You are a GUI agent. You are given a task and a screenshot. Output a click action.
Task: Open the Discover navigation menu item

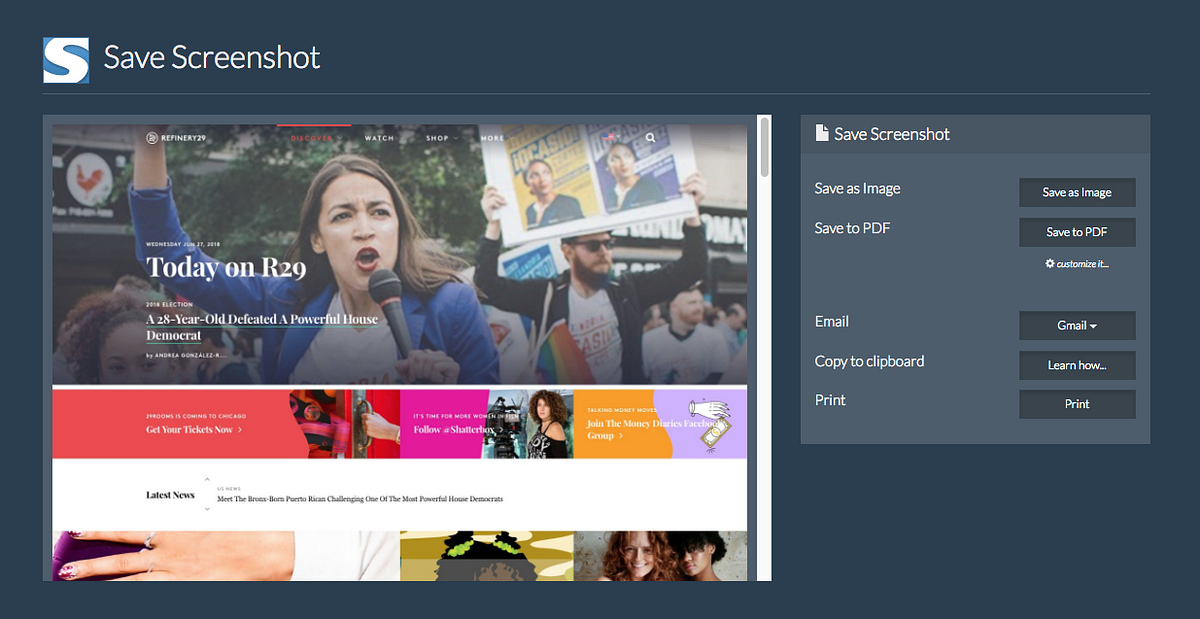(x=311, y=137)
